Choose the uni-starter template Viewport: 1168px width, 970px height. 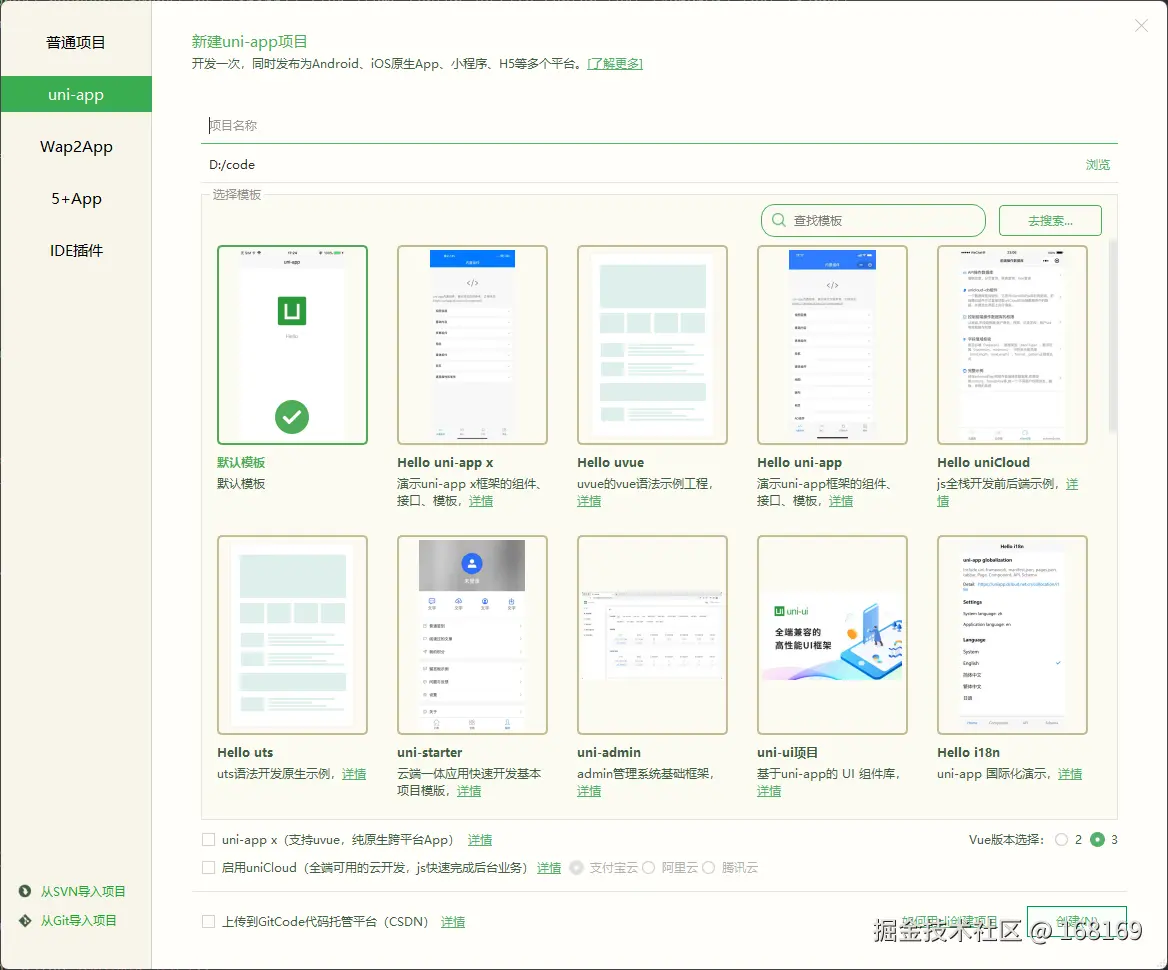(472, 635)
